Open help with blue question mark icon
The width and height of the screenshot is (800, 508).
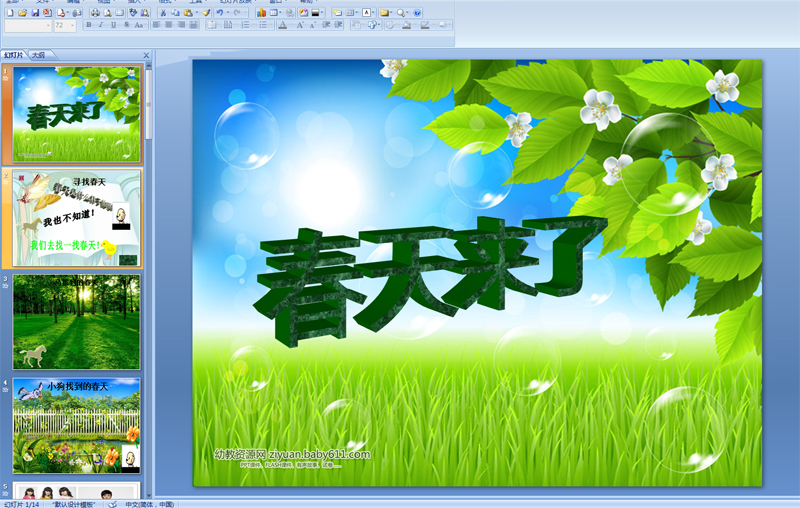[x=417, y=13]
